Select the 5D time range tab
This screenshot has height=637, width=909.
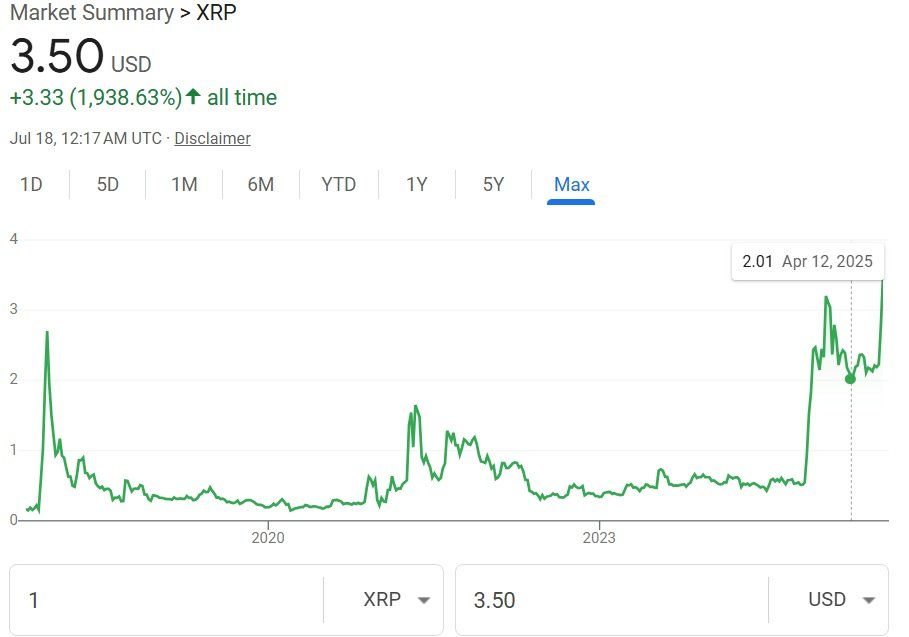[x=107, y=184]
